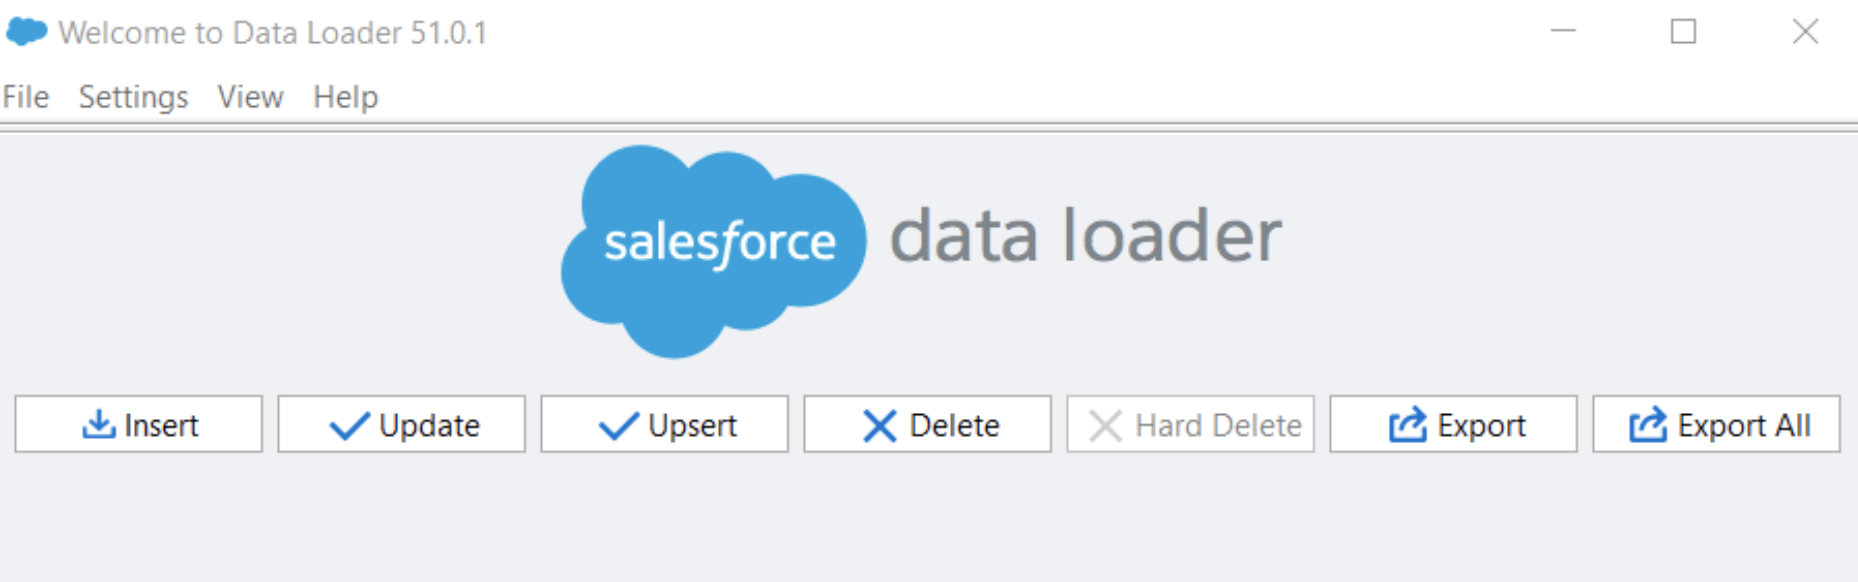
Task: Choose the Export All text label
Action: coord(1744,426)
